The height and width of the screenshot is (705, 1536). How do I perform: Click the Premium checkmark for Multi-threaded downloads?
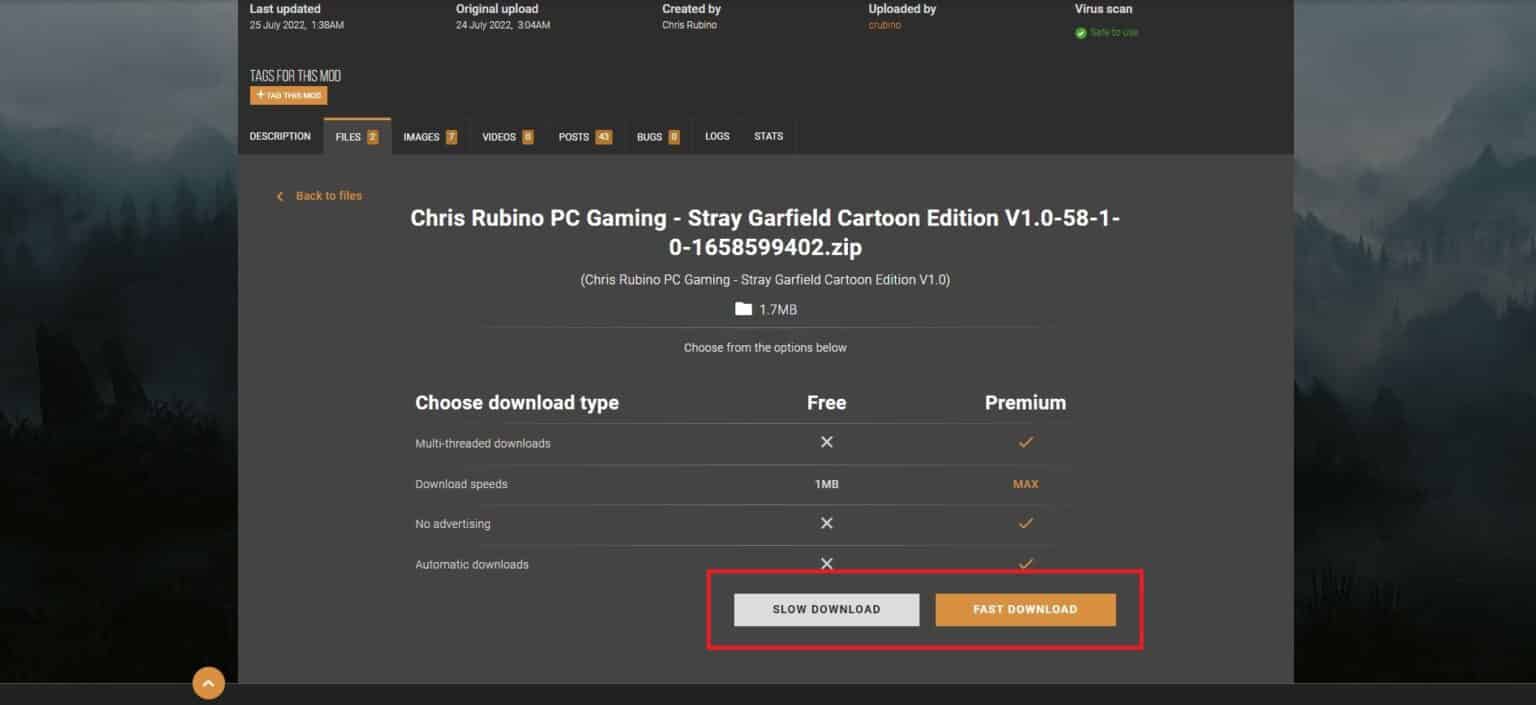pos(1025,442)
